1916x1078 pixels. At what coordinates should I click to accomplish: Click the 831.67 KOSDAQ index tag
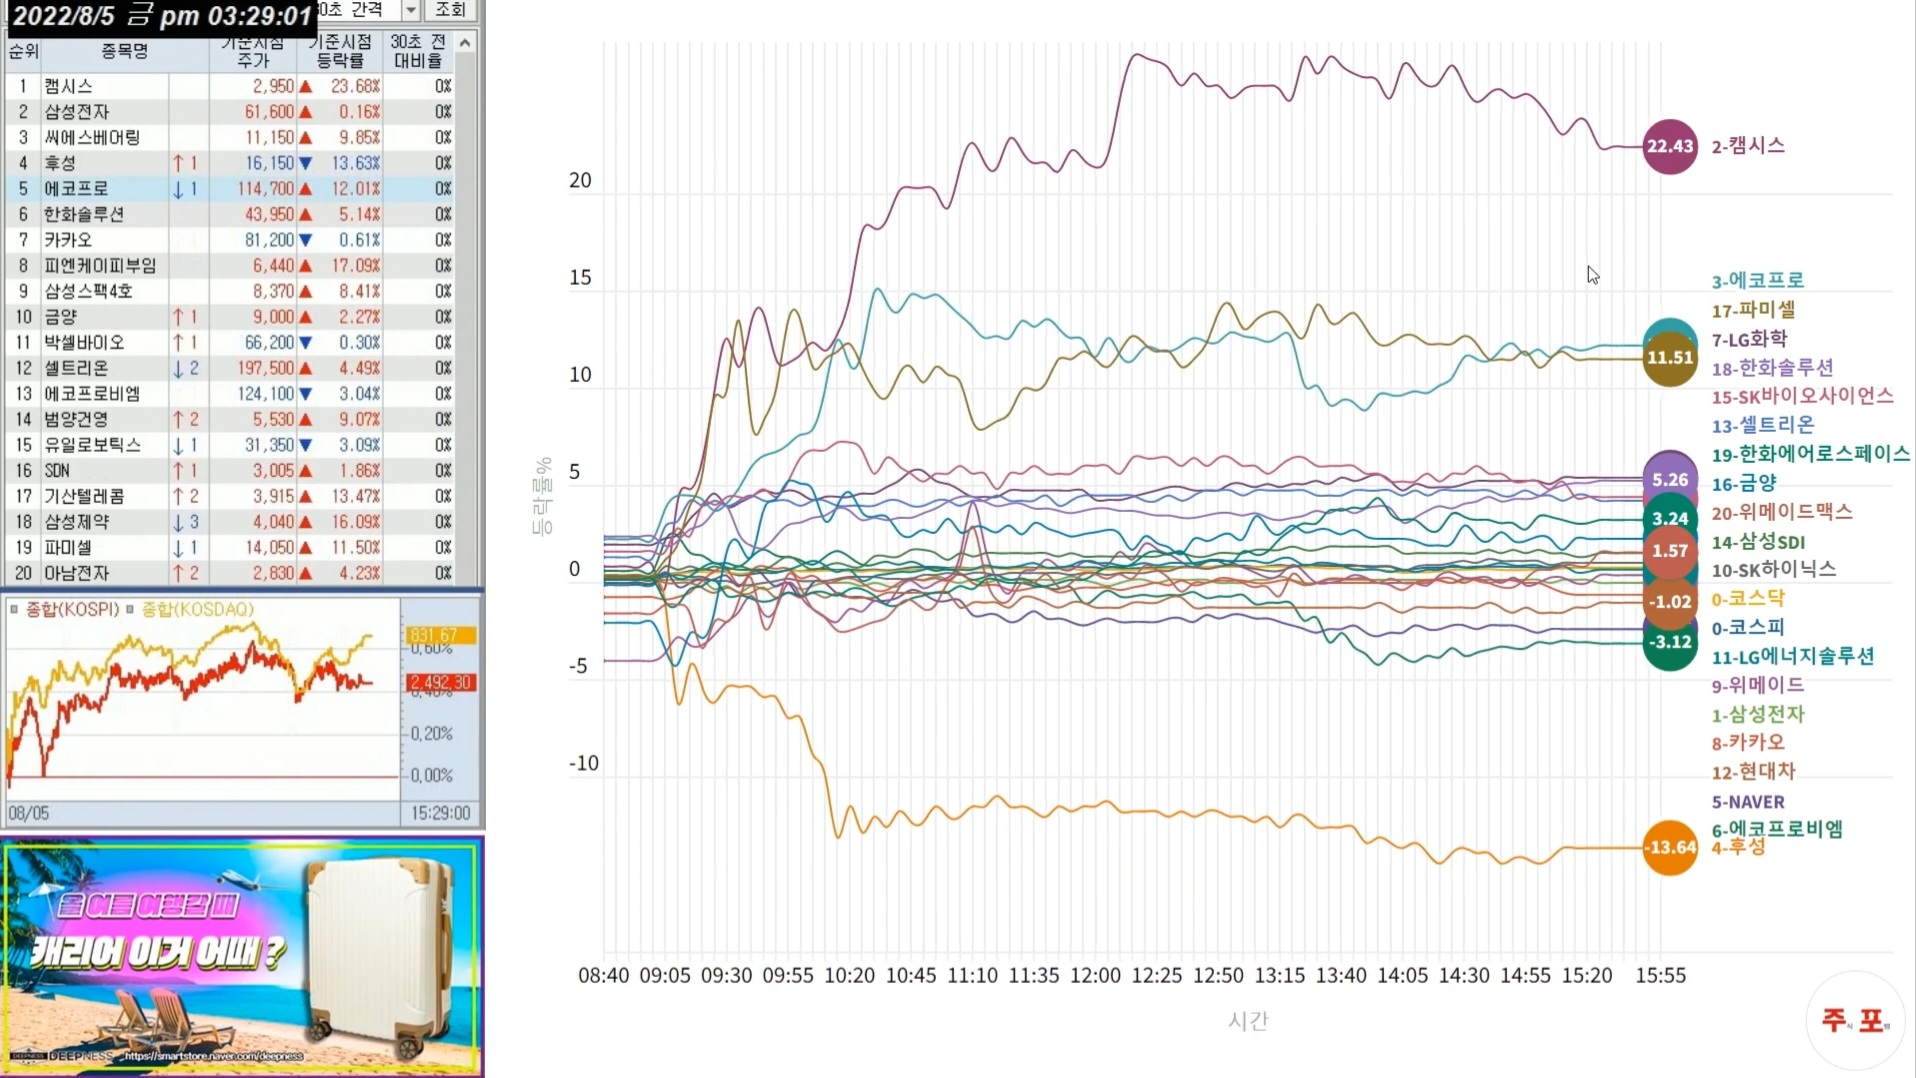(x=441, y=635)
